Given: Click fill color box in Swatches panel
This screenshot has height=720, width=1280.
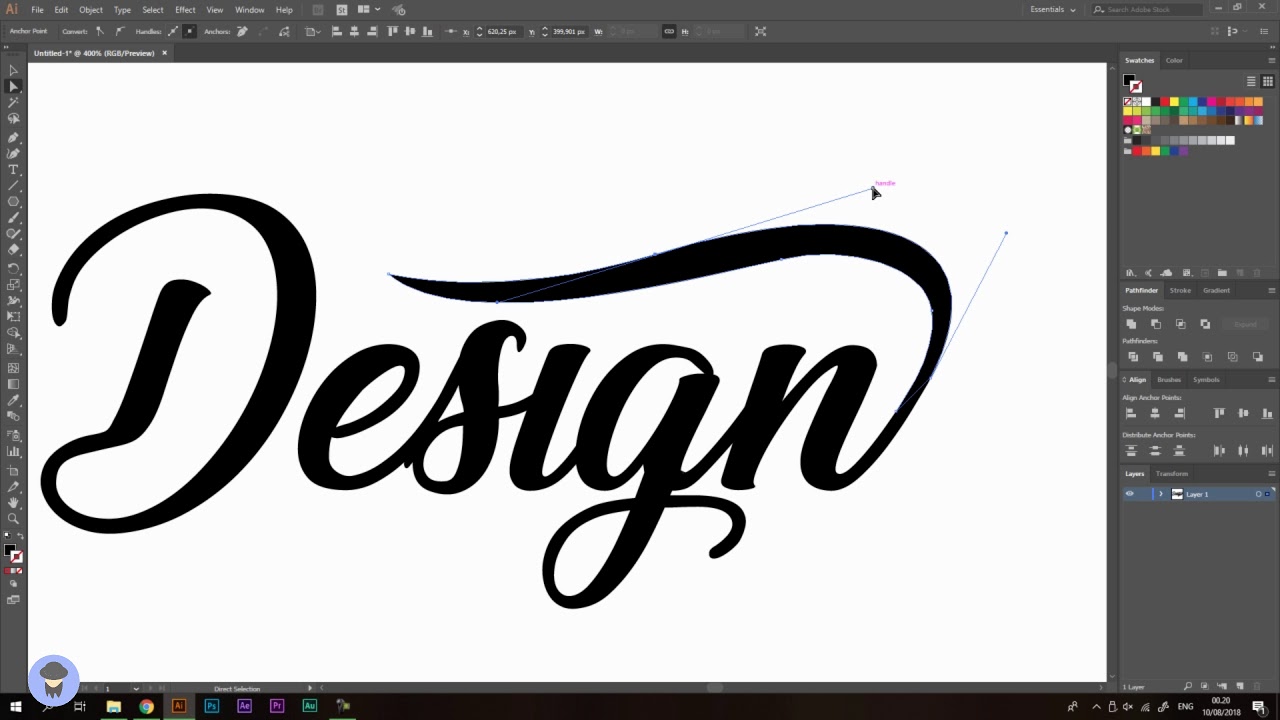Looking at the screenshot, I should [x=1129, y=80].
